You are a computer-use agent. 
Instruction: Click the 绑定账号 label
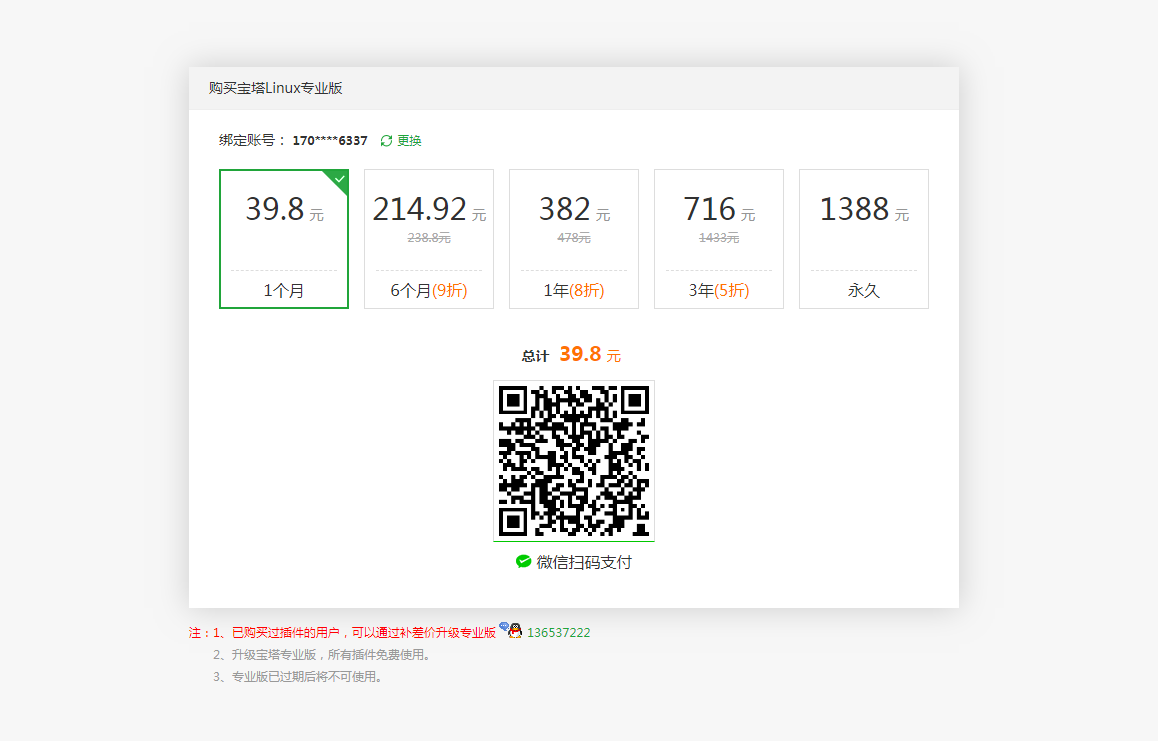(x=252, y=140)
